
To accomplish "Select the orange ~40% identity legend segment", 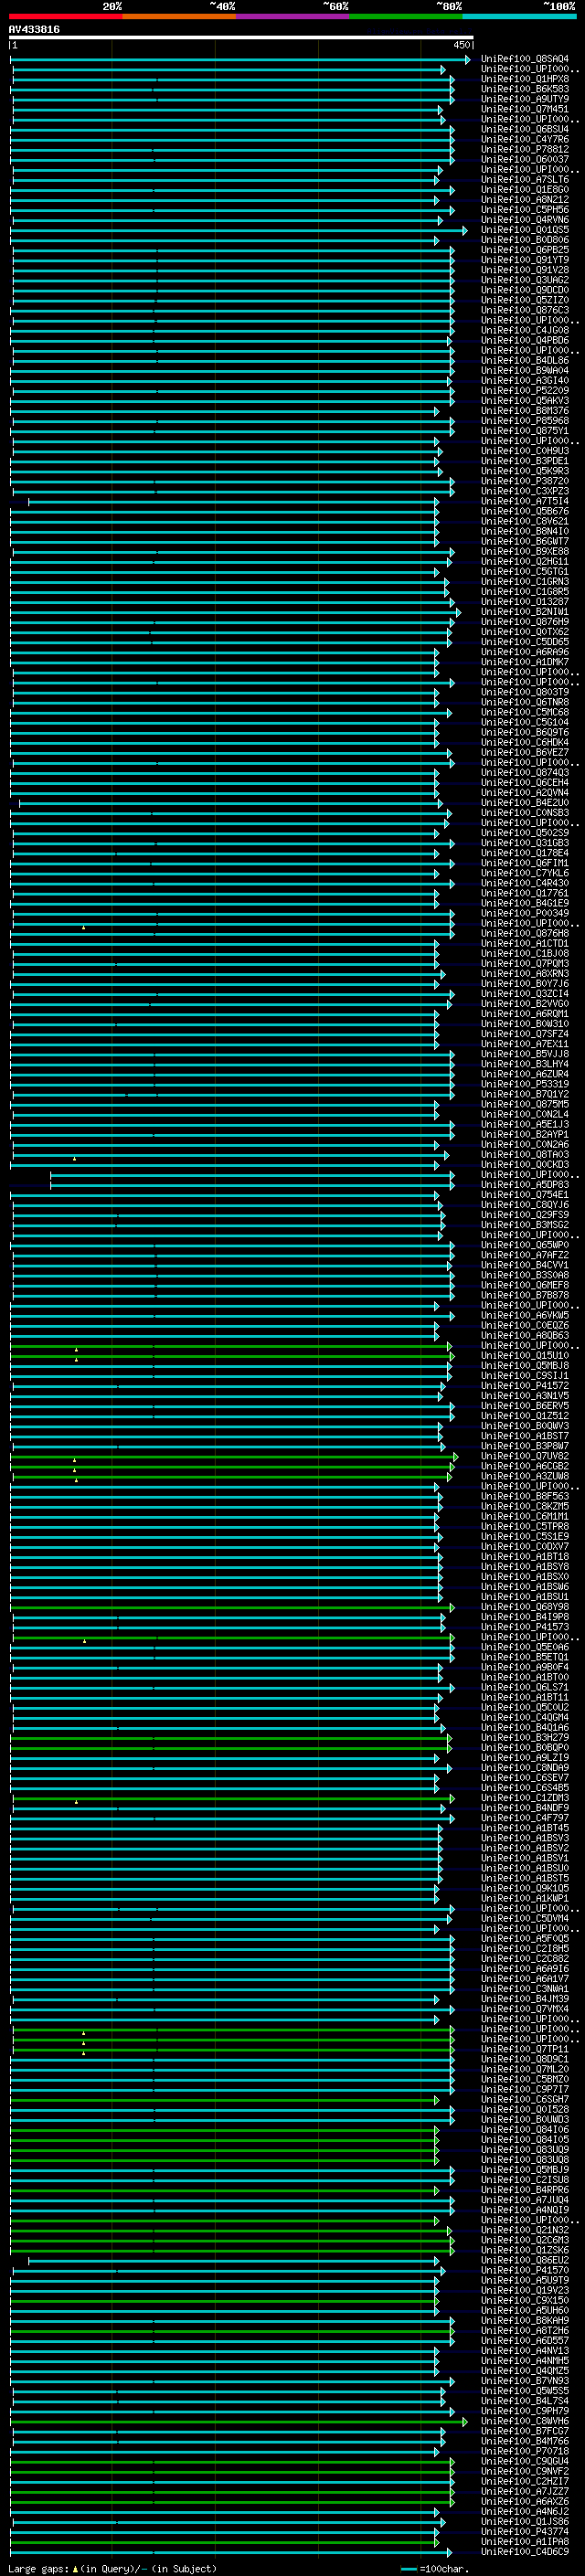I will coord(179,16).
